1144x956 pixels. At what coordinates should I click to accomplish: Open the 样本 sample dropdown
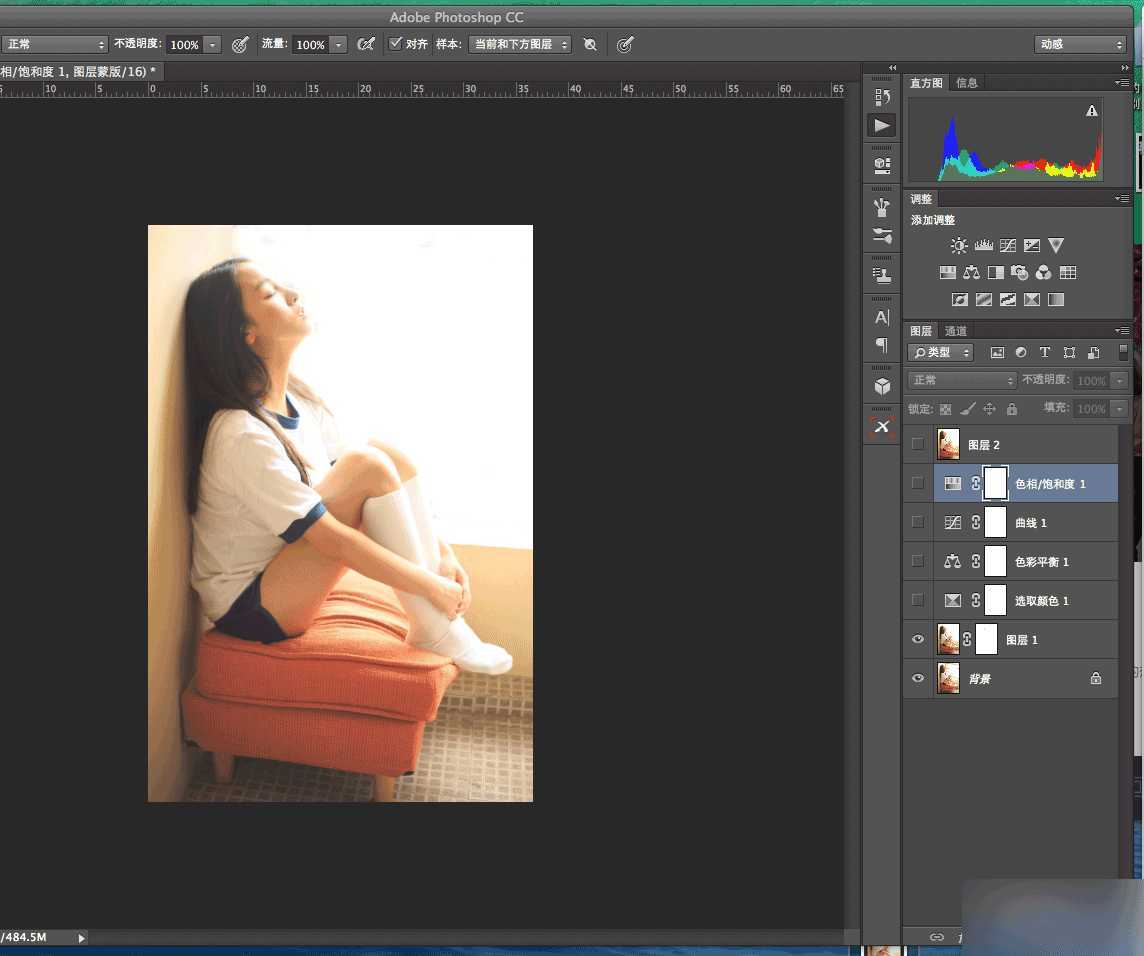click(x=520, y=45)
